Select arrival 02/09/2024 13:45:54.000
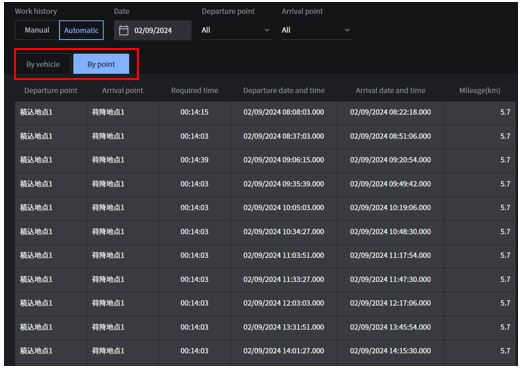Image resolution: width=524 pixels, height=372 pixels. [x=390, y=328]
